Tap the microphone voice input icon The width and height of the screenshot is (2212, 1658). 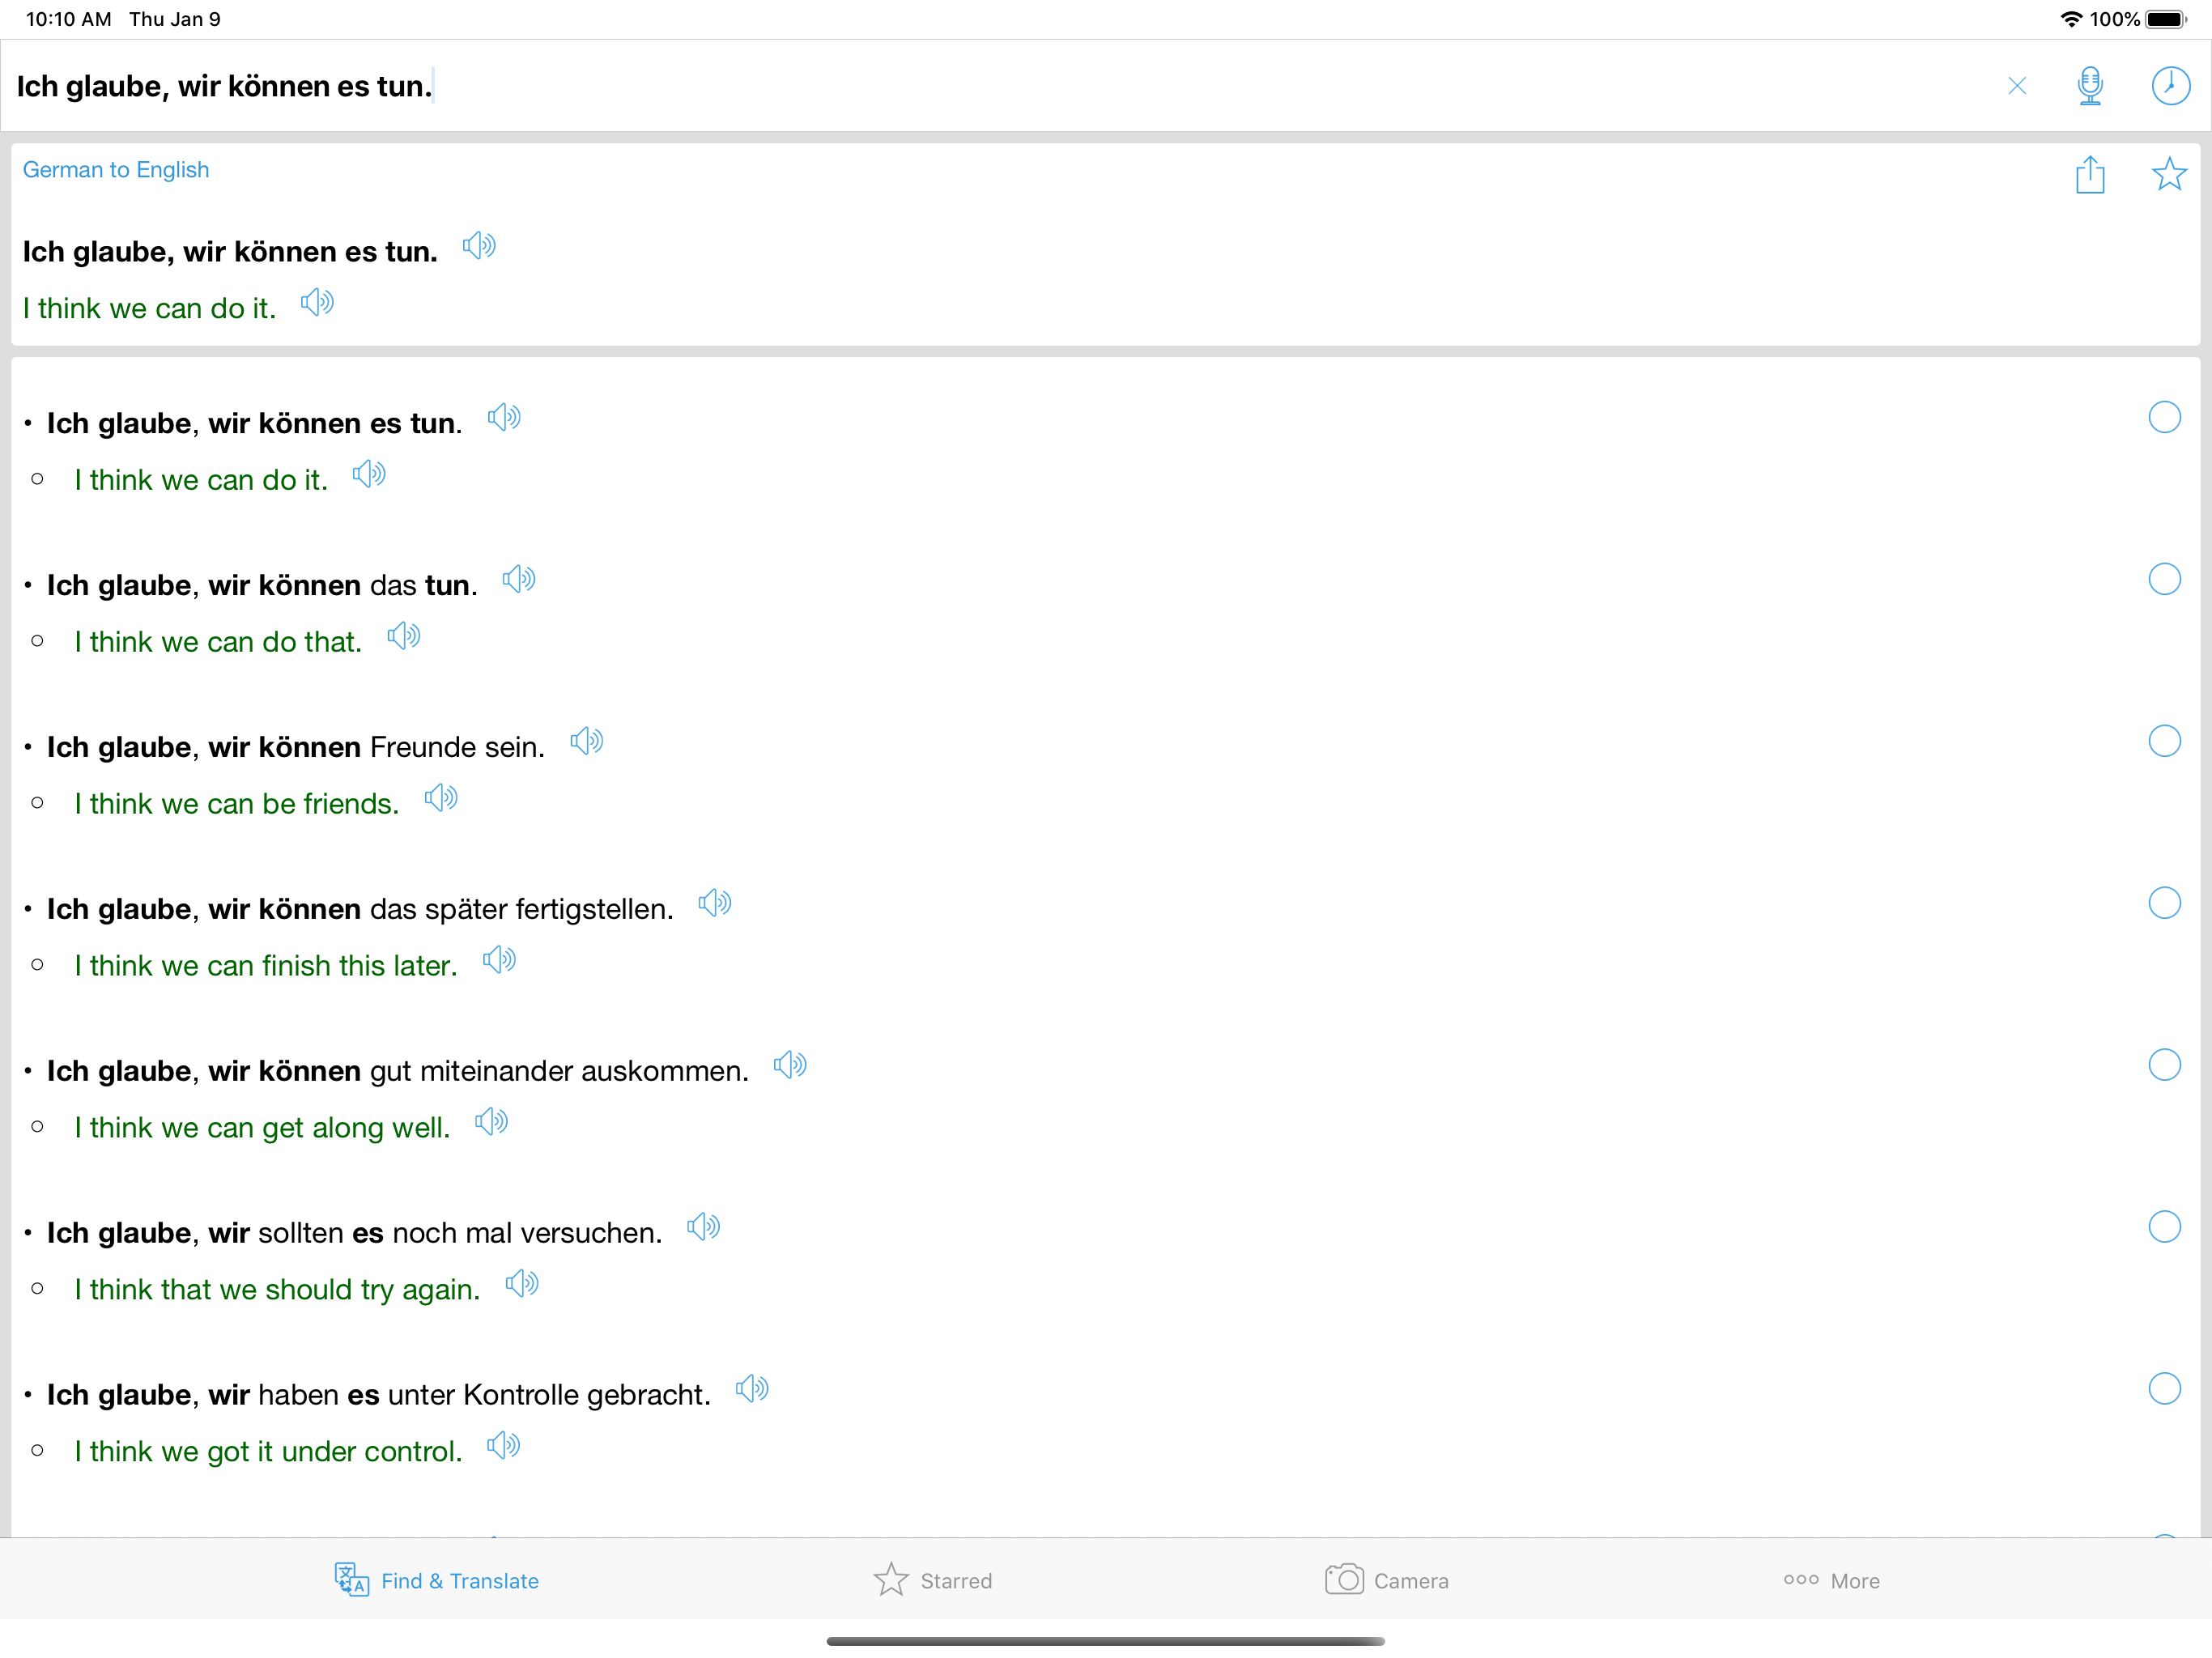(x=2089, y=86)
